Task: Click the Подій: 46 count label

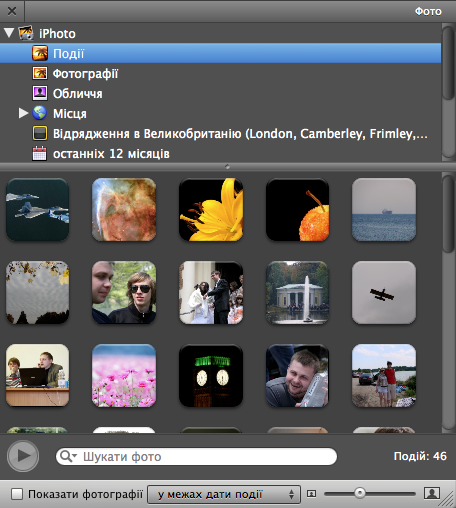Action: click(420, 456)
